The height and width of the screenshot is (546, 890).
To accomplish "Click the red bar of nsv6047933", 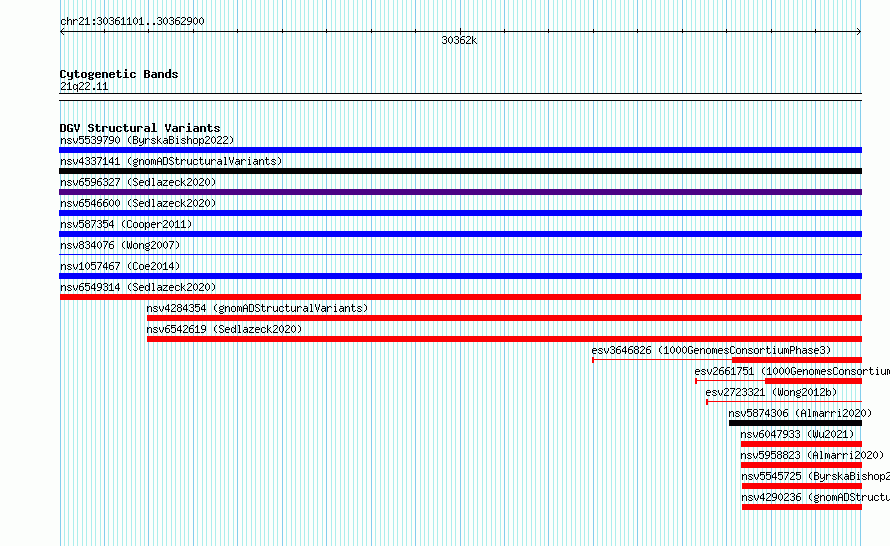I will click(801, 444).
